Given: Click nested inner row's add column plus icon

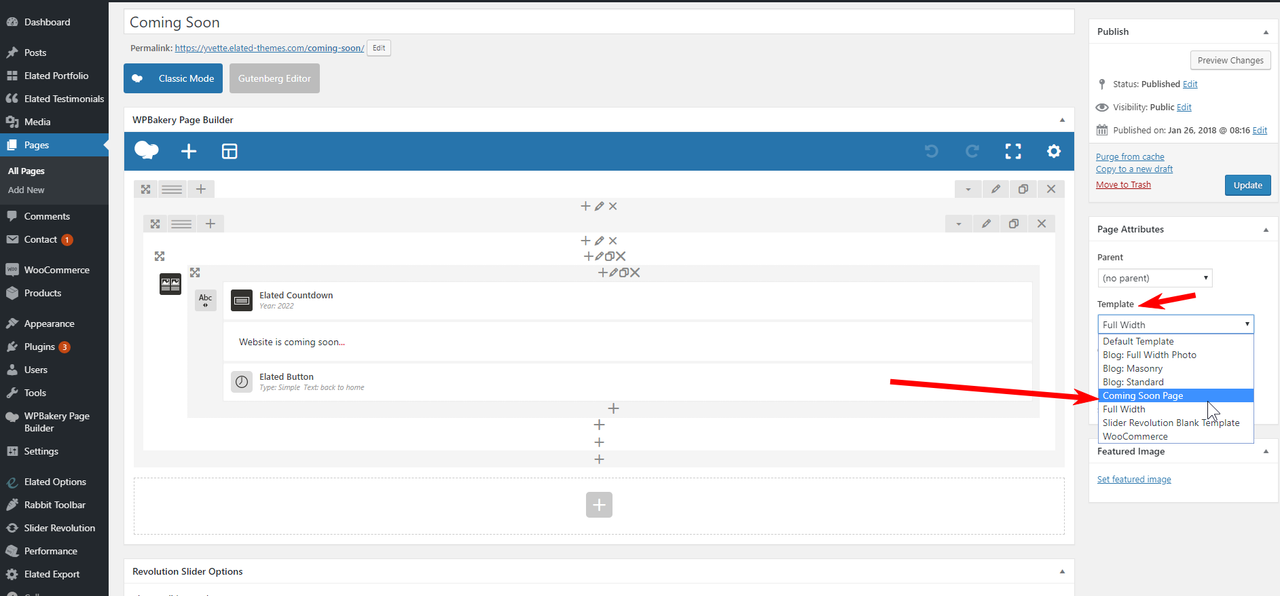Looking at the screenshot, I should pos(210,224).
